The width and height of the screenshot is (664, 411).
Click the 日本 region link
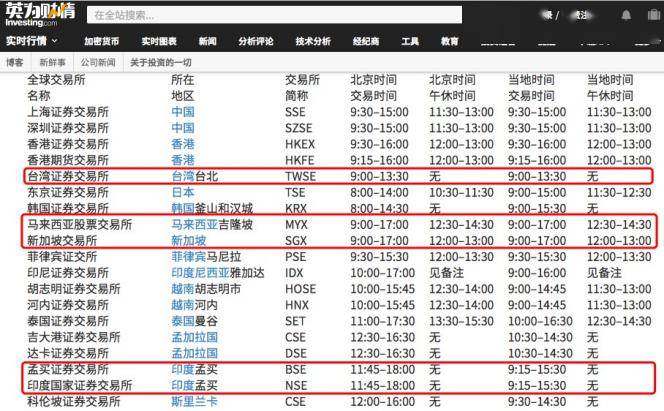click(x=183, y=193)
